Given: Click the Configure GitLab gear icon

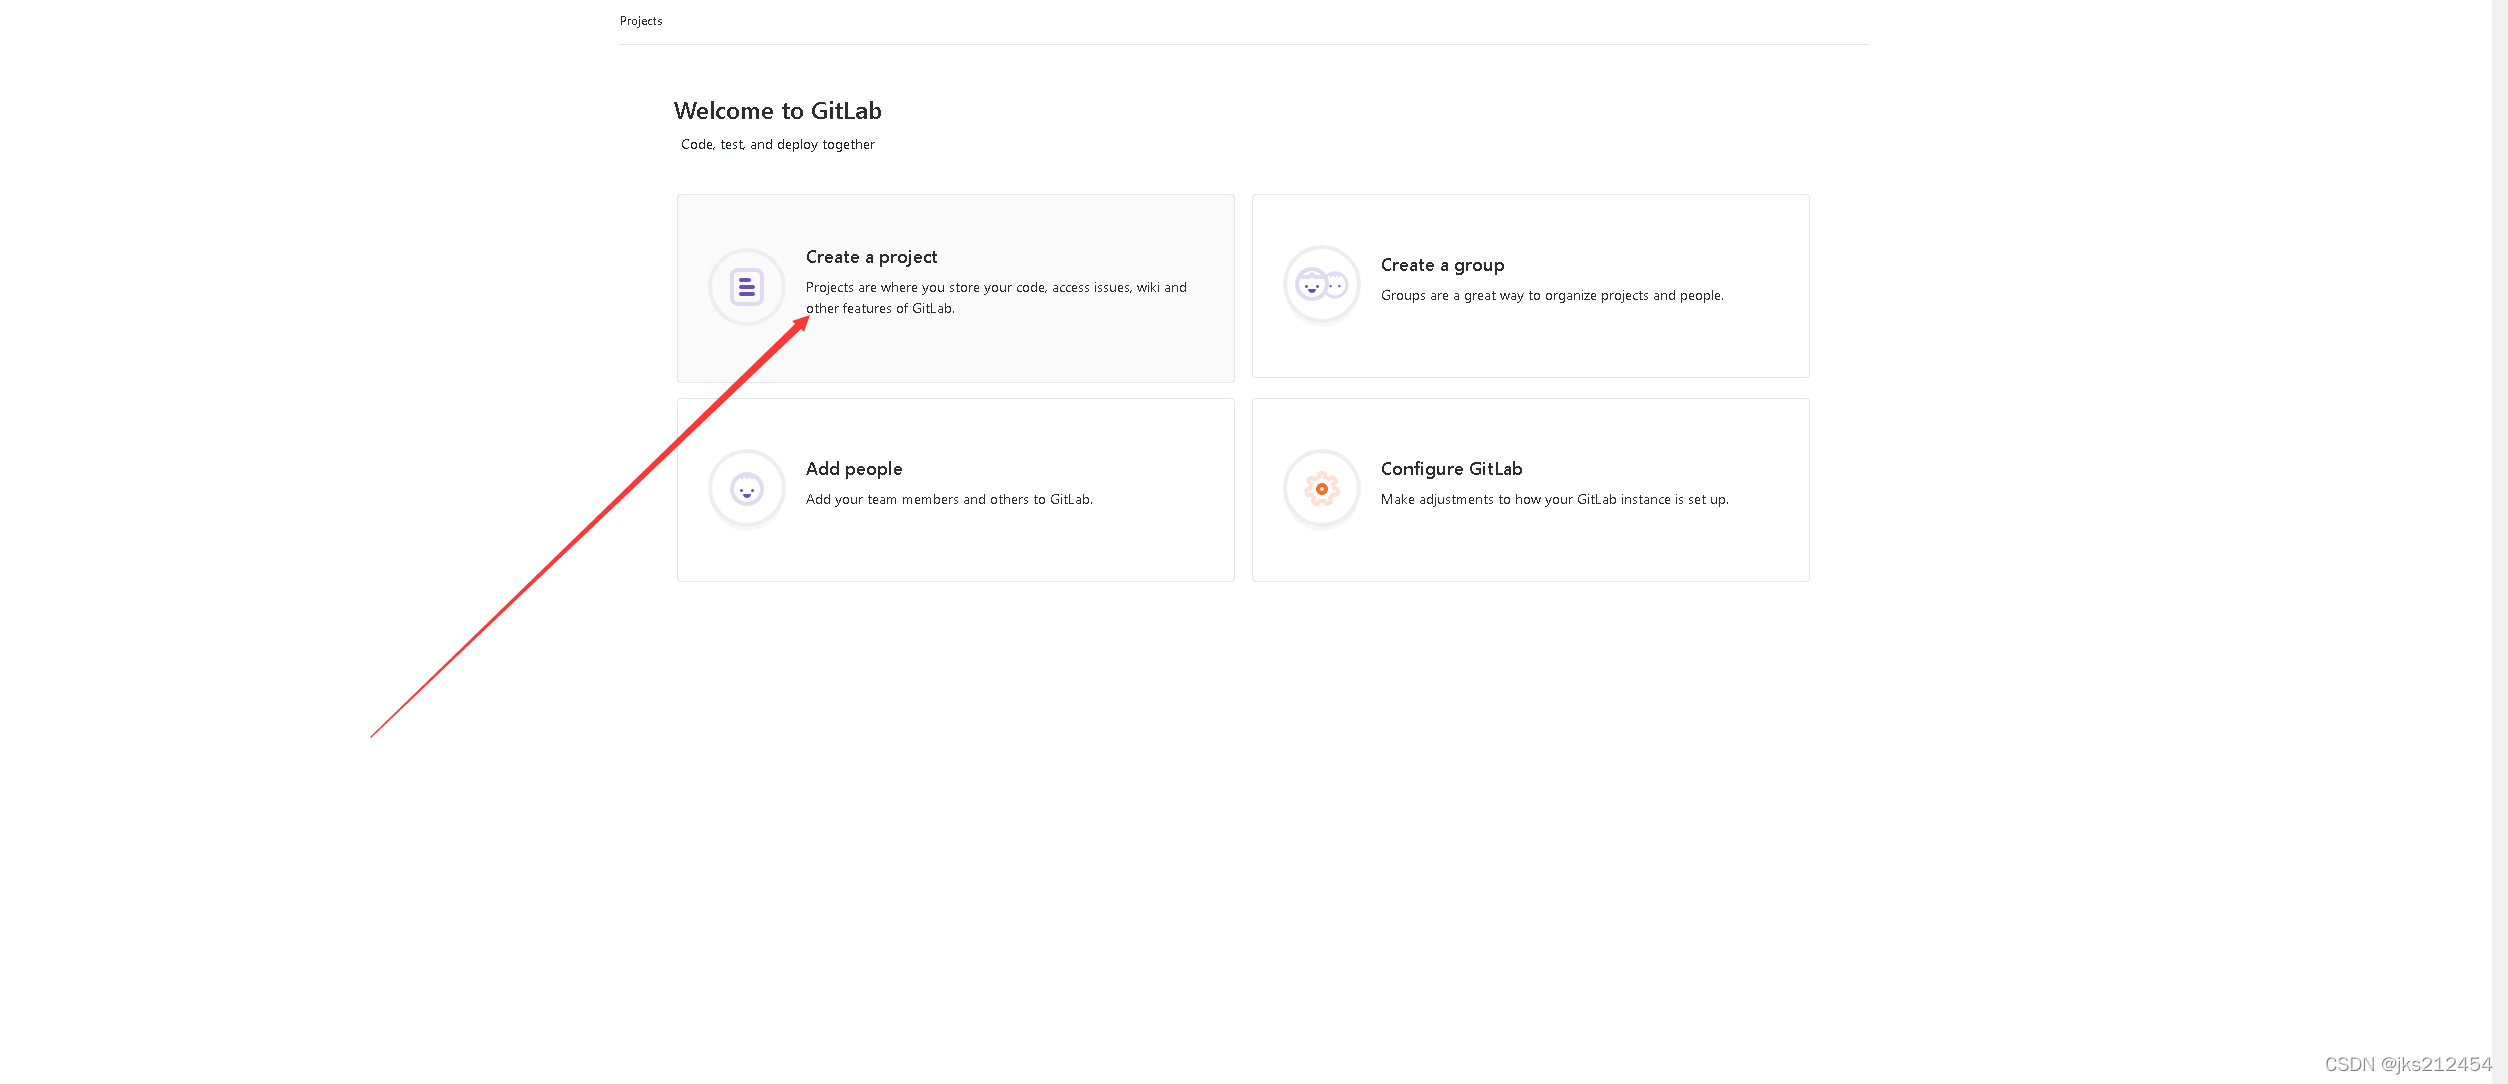Looking at the screenshot, I should (x=1322, y=489).
